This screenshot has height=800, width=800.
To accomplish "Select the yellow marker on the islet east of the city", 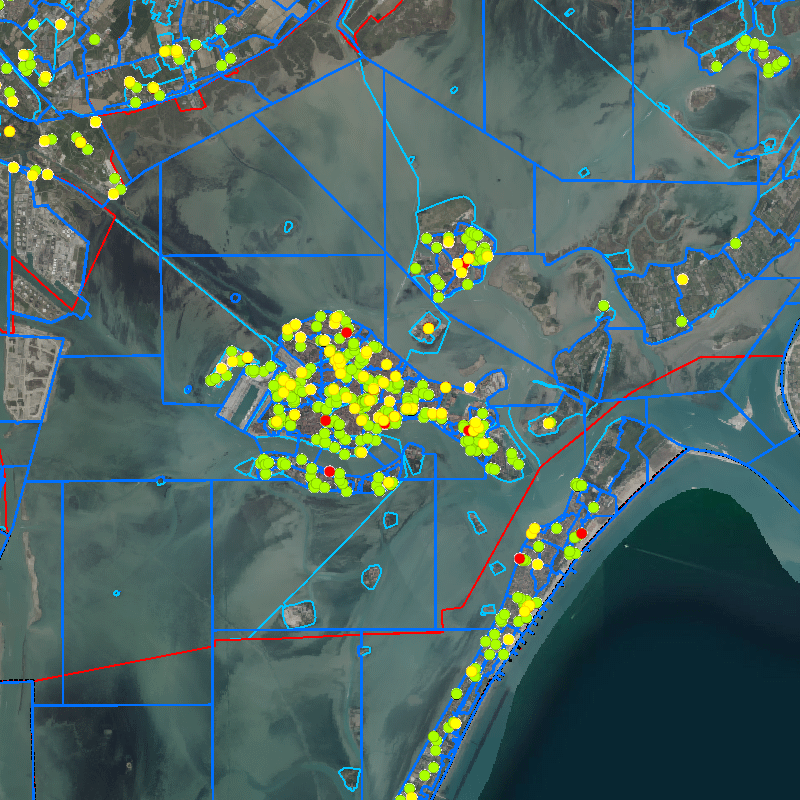I will tap(549, 423).
